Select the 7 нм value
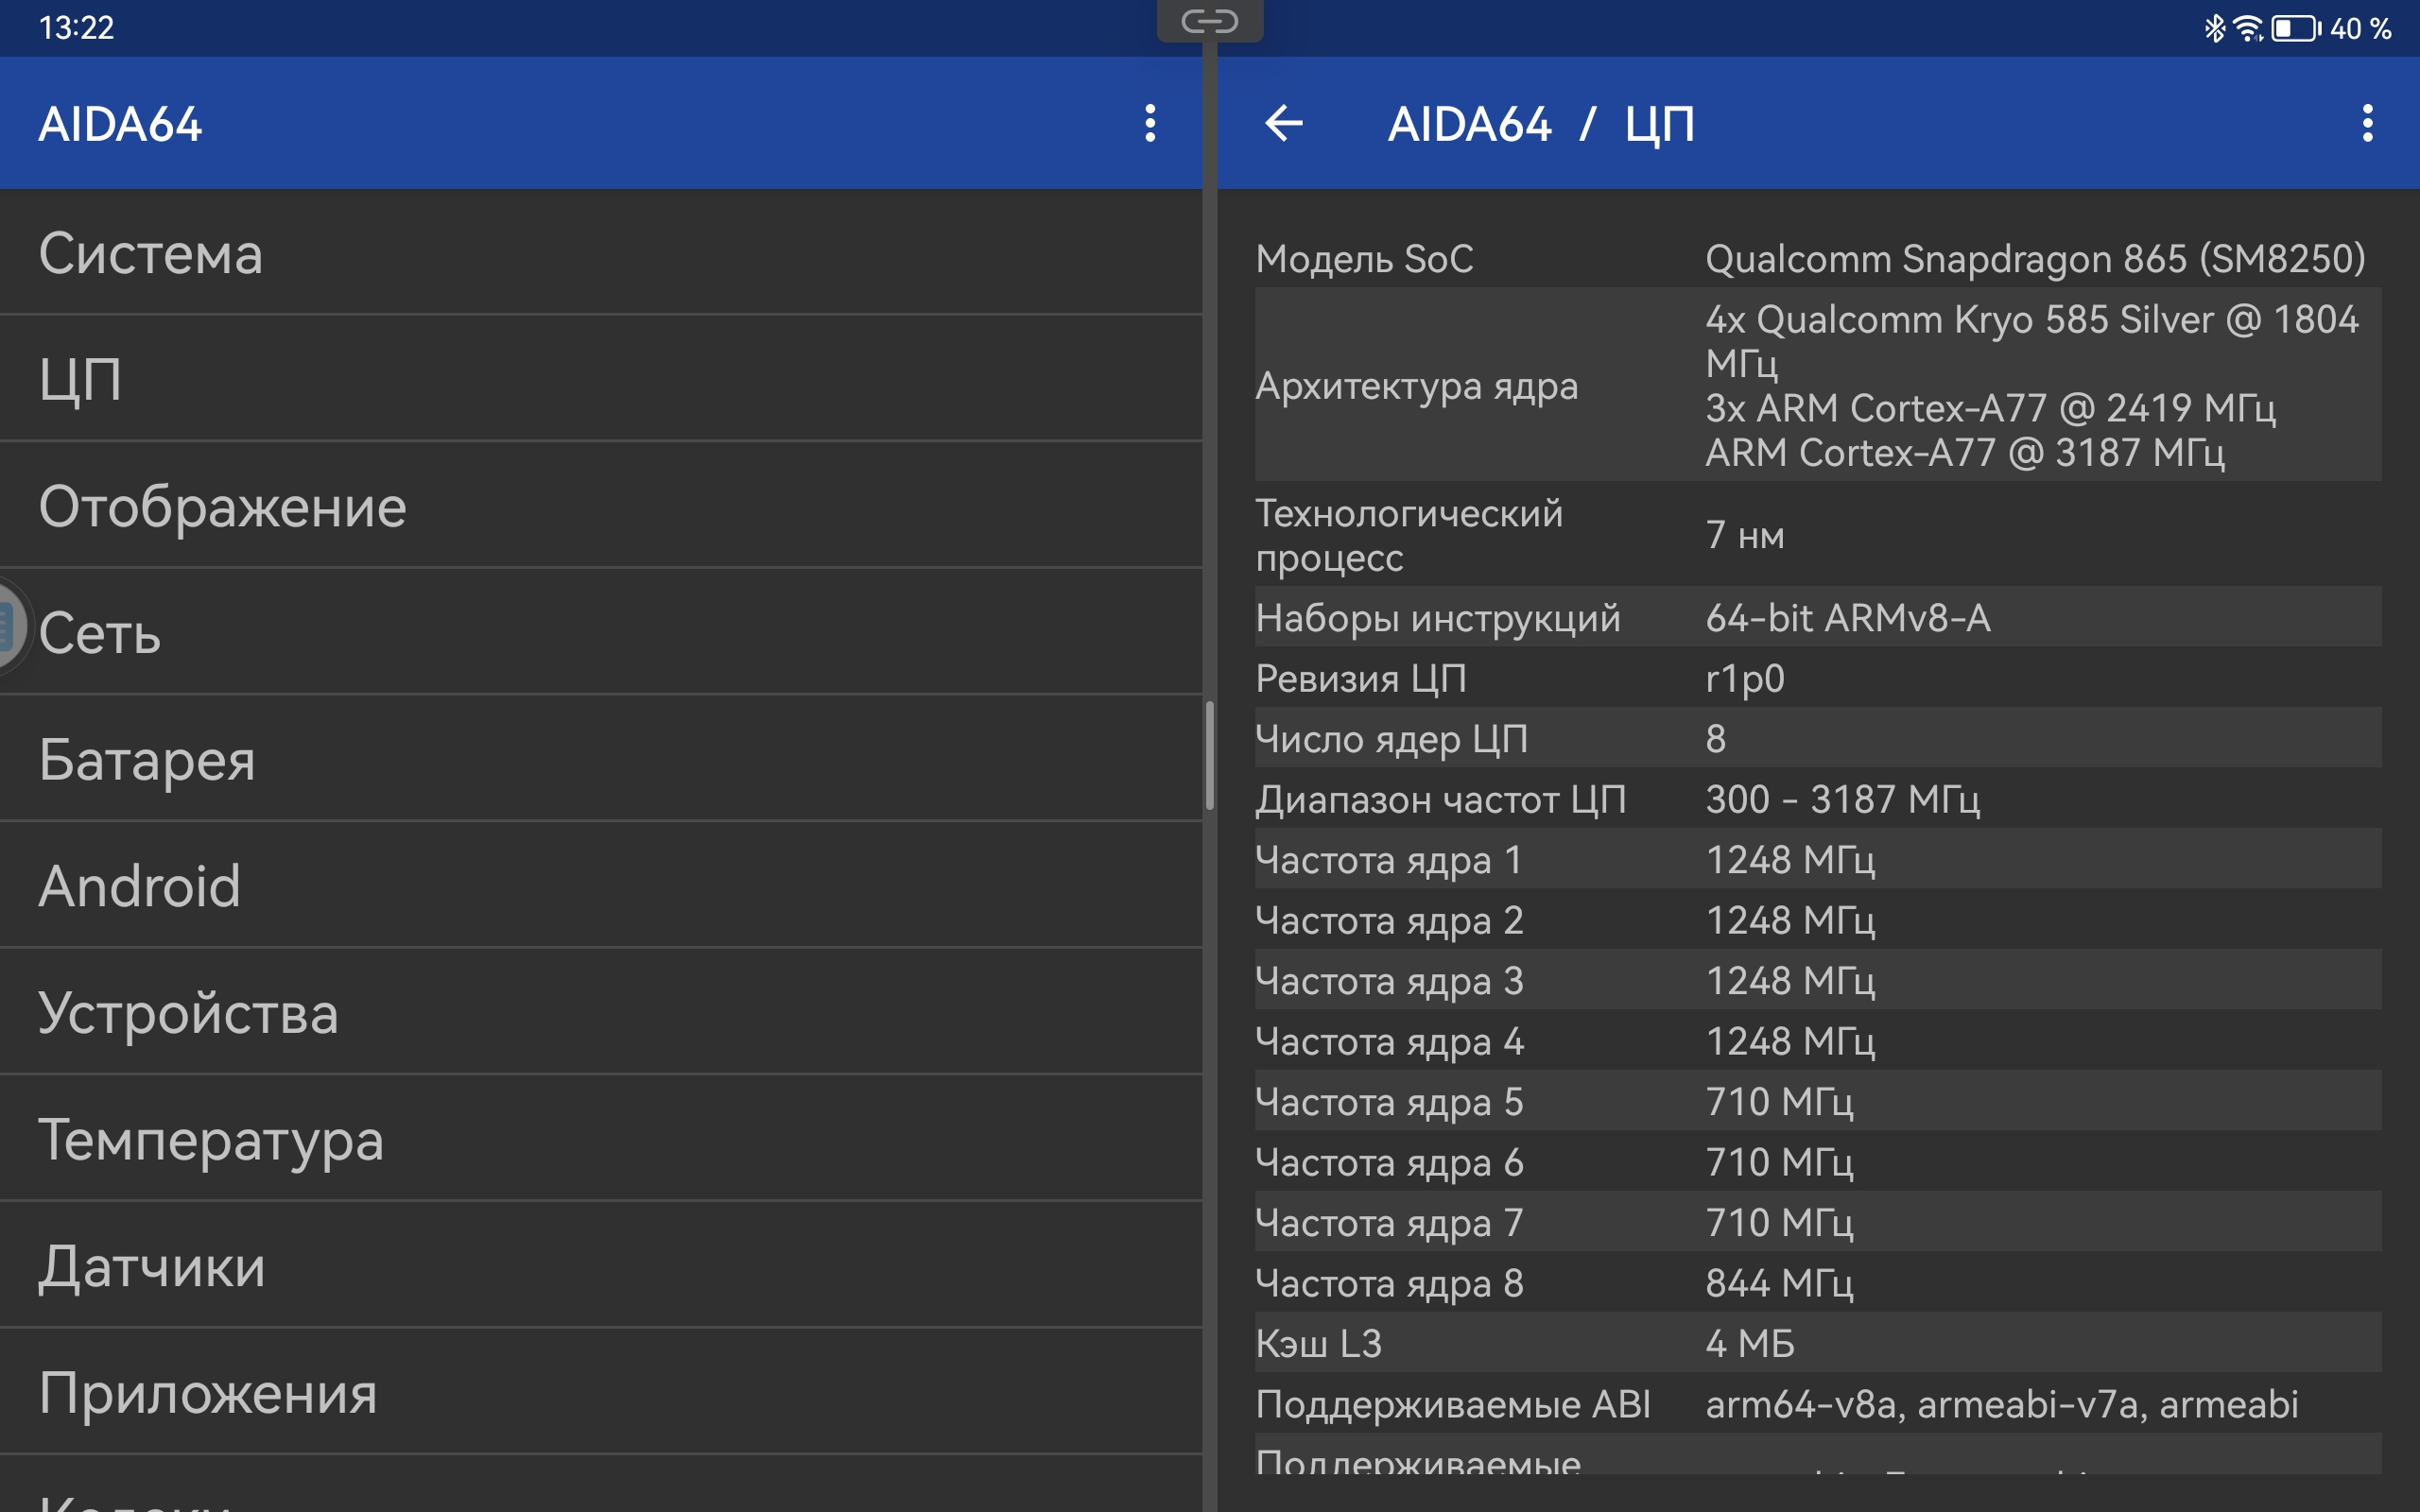2420x1512 pixels. click(1745, 535)
